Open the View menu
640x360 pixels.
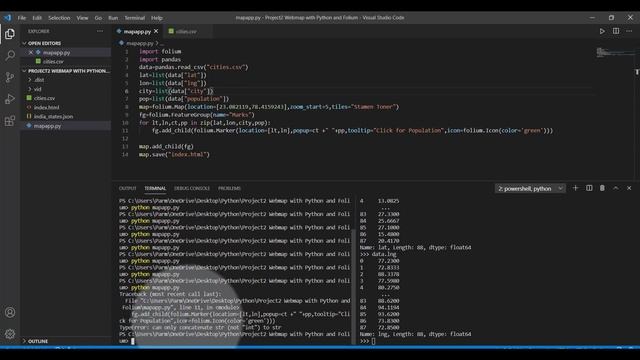pyautogui.click(x=82, y=18)
